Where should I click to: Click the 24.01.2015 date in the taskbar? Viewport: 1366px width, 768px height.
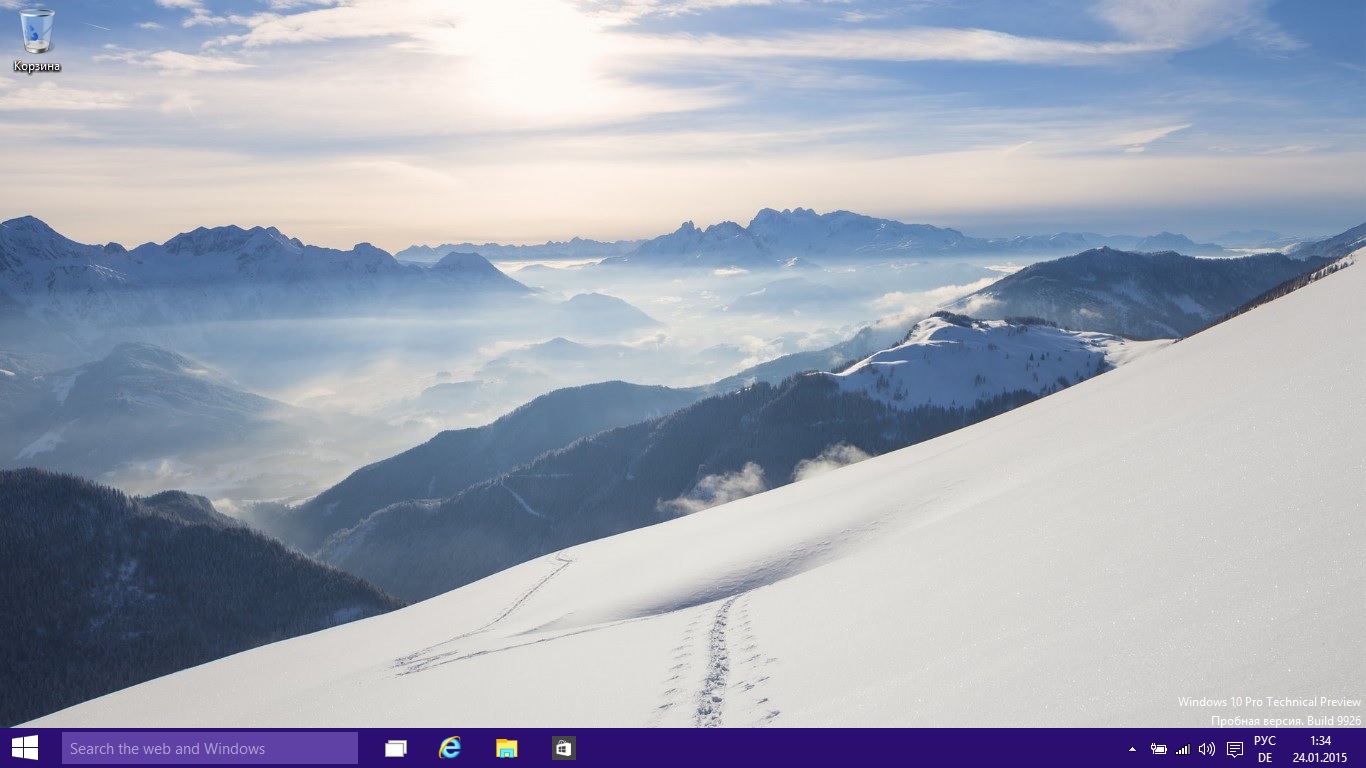tap(1320, 758)
